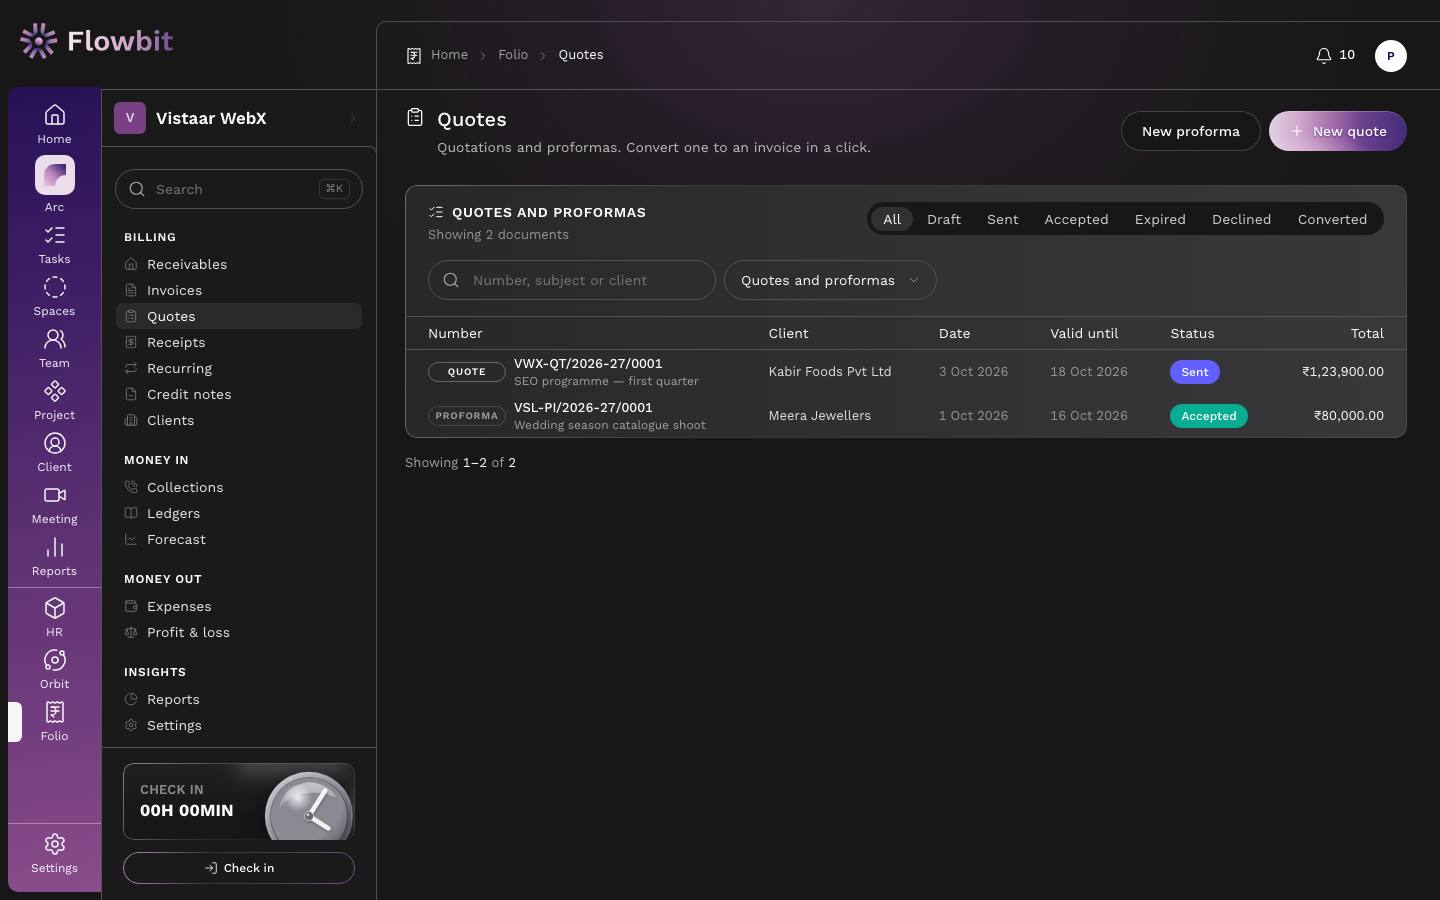Image resolution: width=1440 pixels, height=900 pixels.
Task: Open the Project icon in the rail
Action: coord(54,400)
